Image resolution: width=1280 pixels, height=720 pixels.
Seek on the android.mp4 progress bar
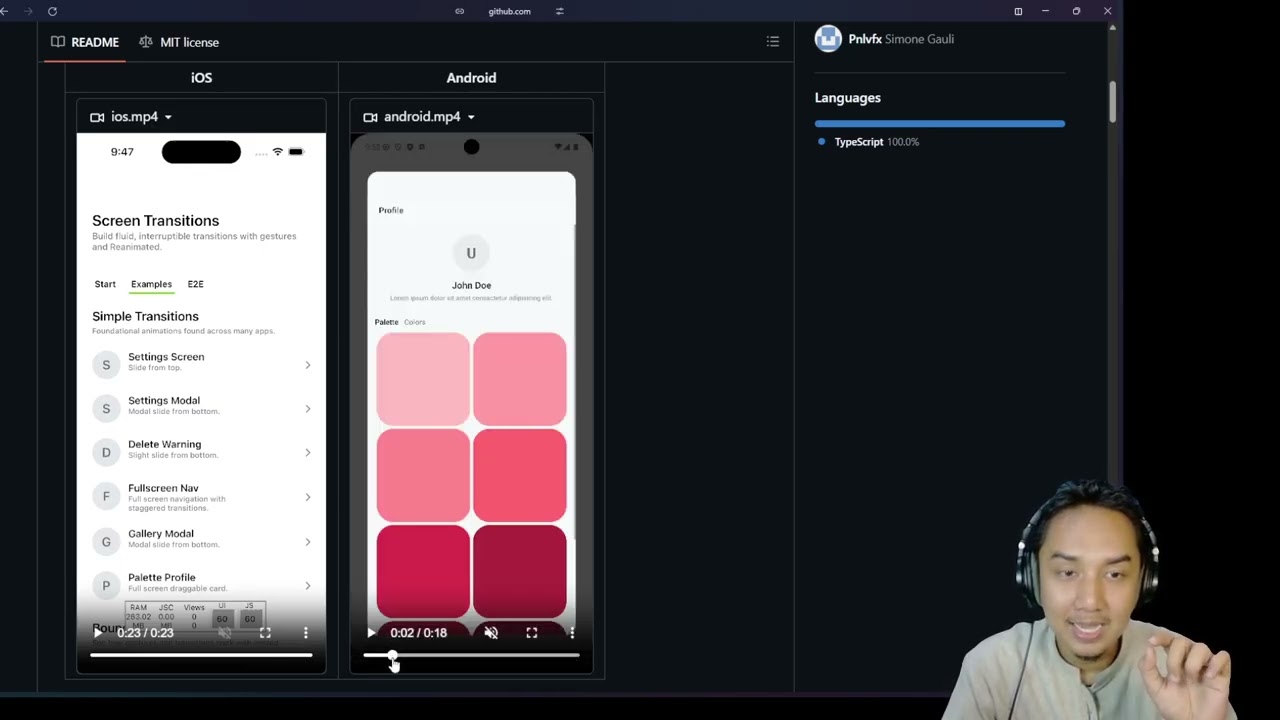pyautogui.click(x=471, y=656)
